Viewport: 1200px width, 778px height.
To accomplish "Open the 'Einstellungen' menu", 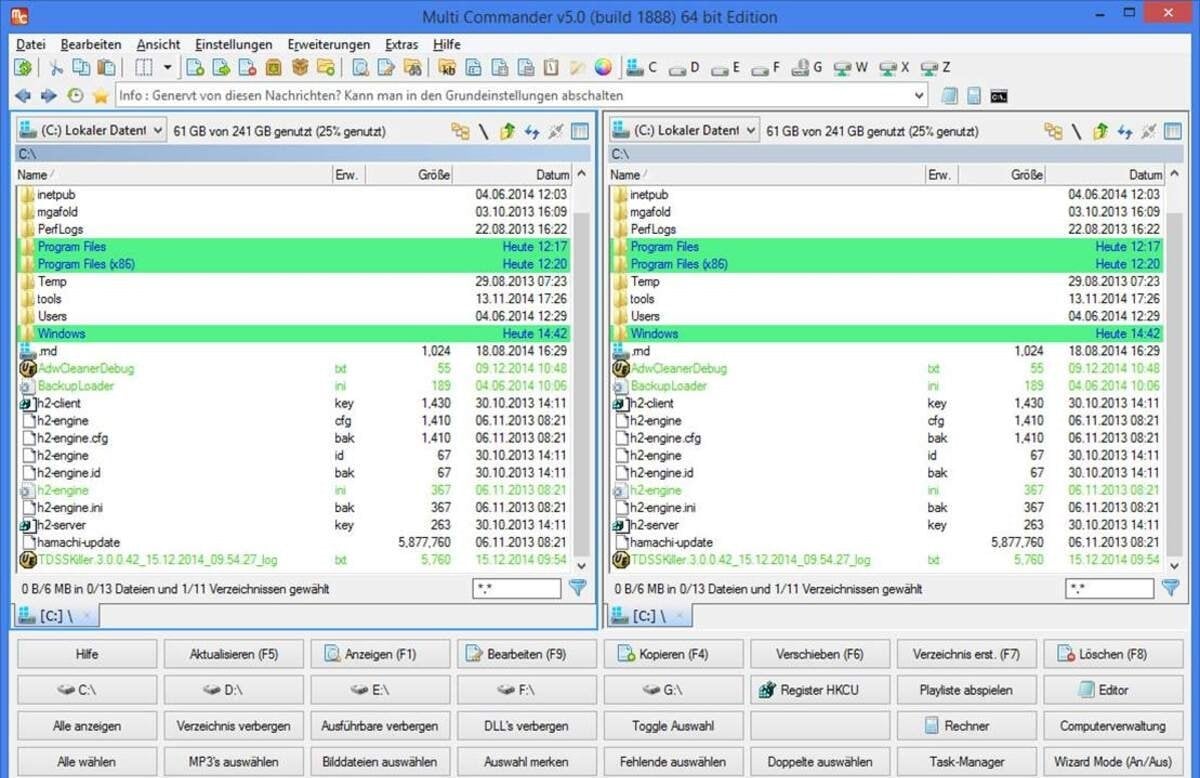I will tap(234, 44).
